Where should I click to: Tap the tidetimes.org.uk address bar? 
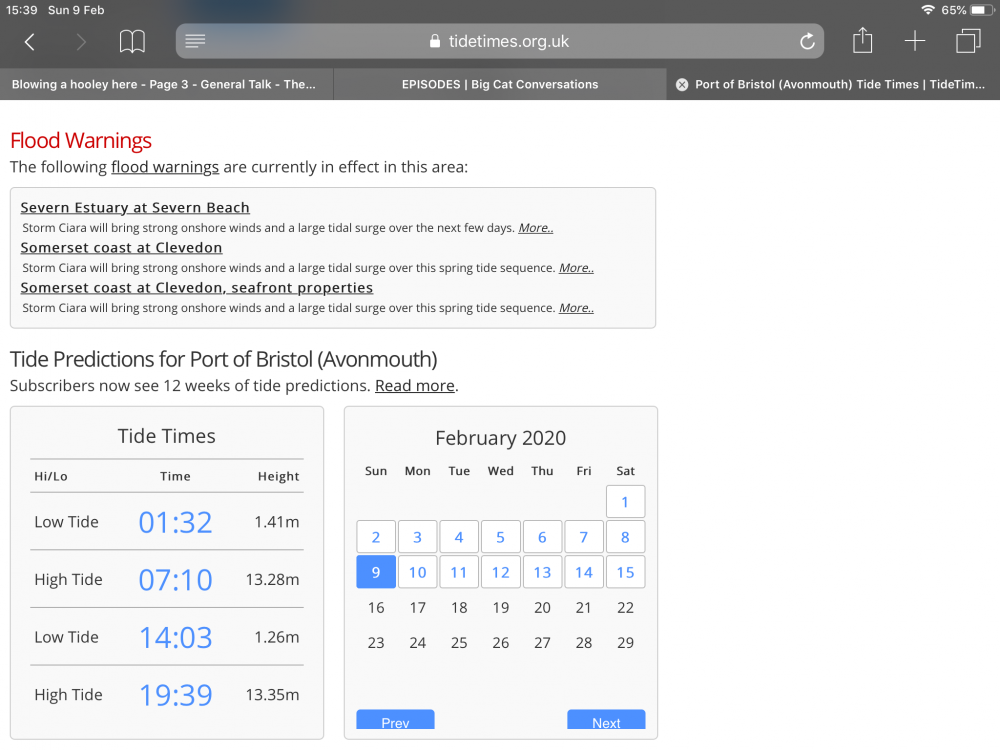pos(500,41)
